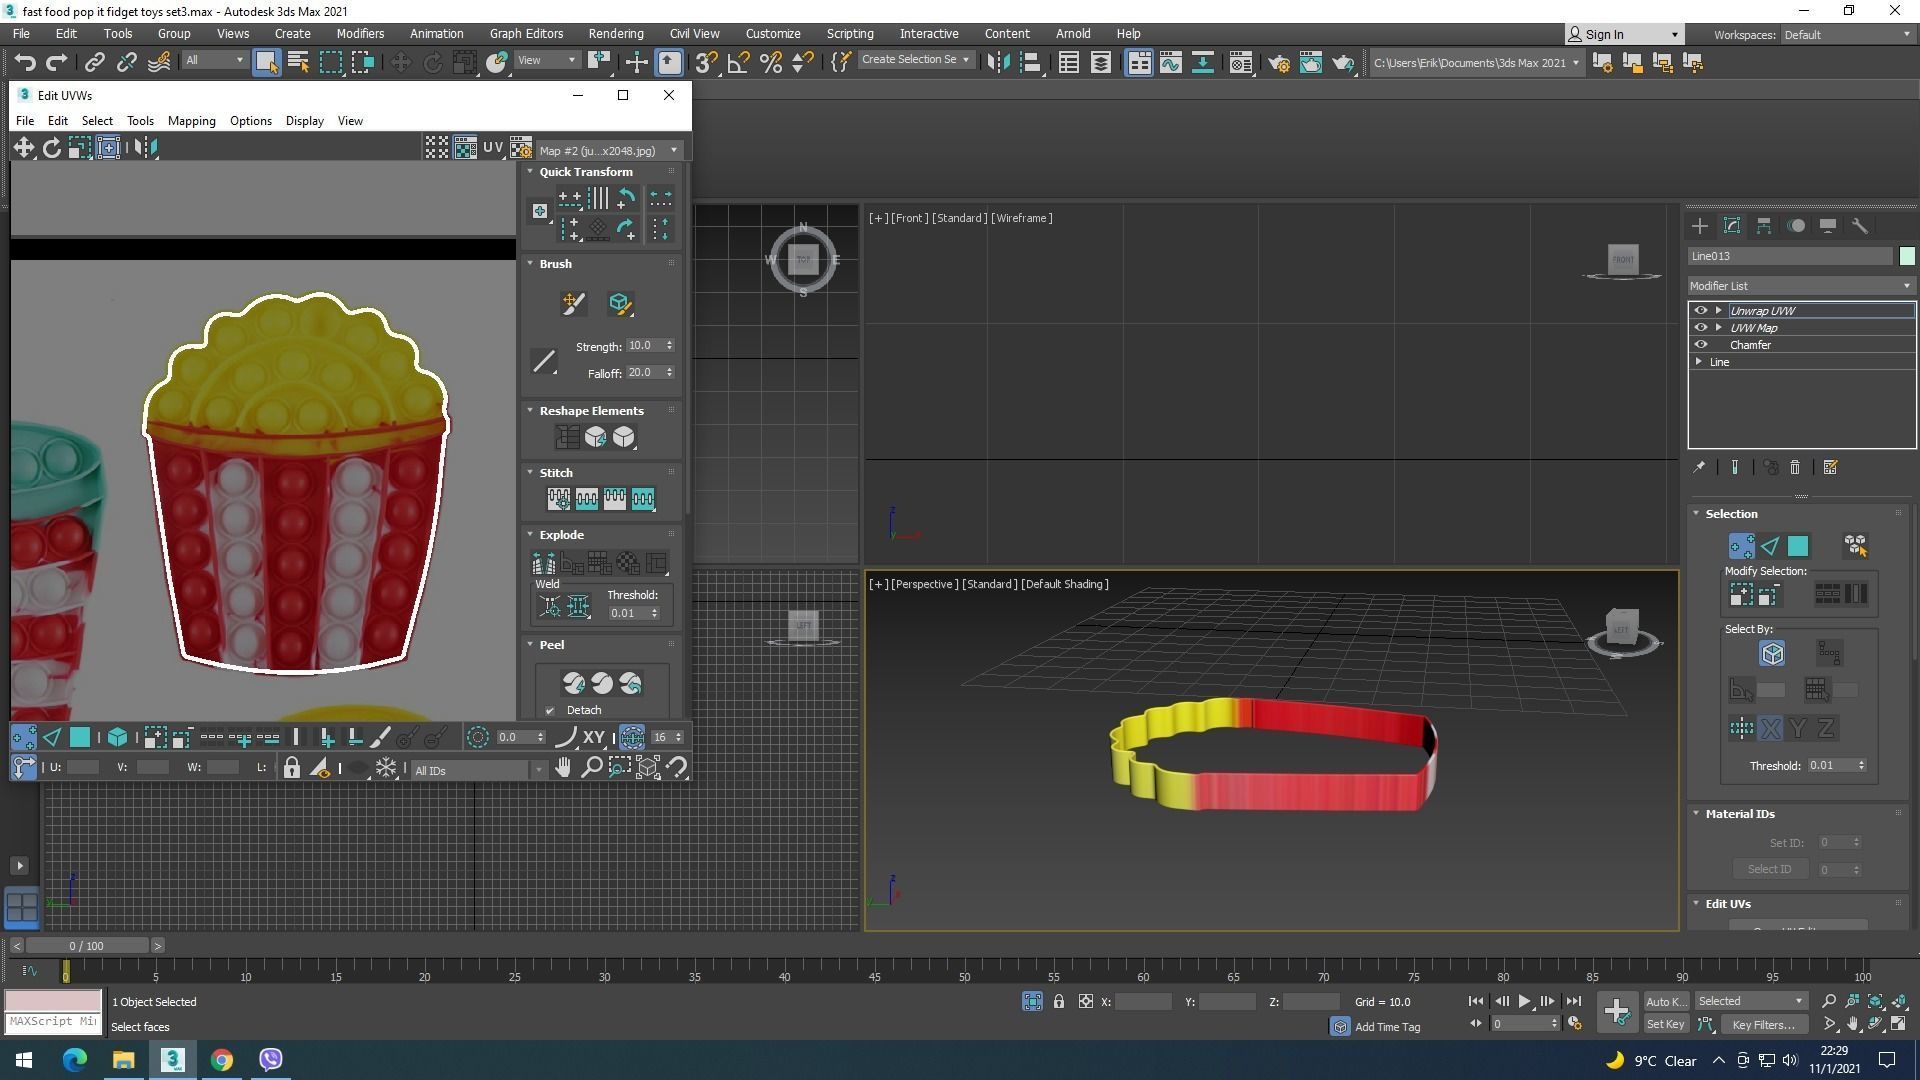Click the Set Key button
Screen dimensions: 1920x1080
(1665, 1025)
